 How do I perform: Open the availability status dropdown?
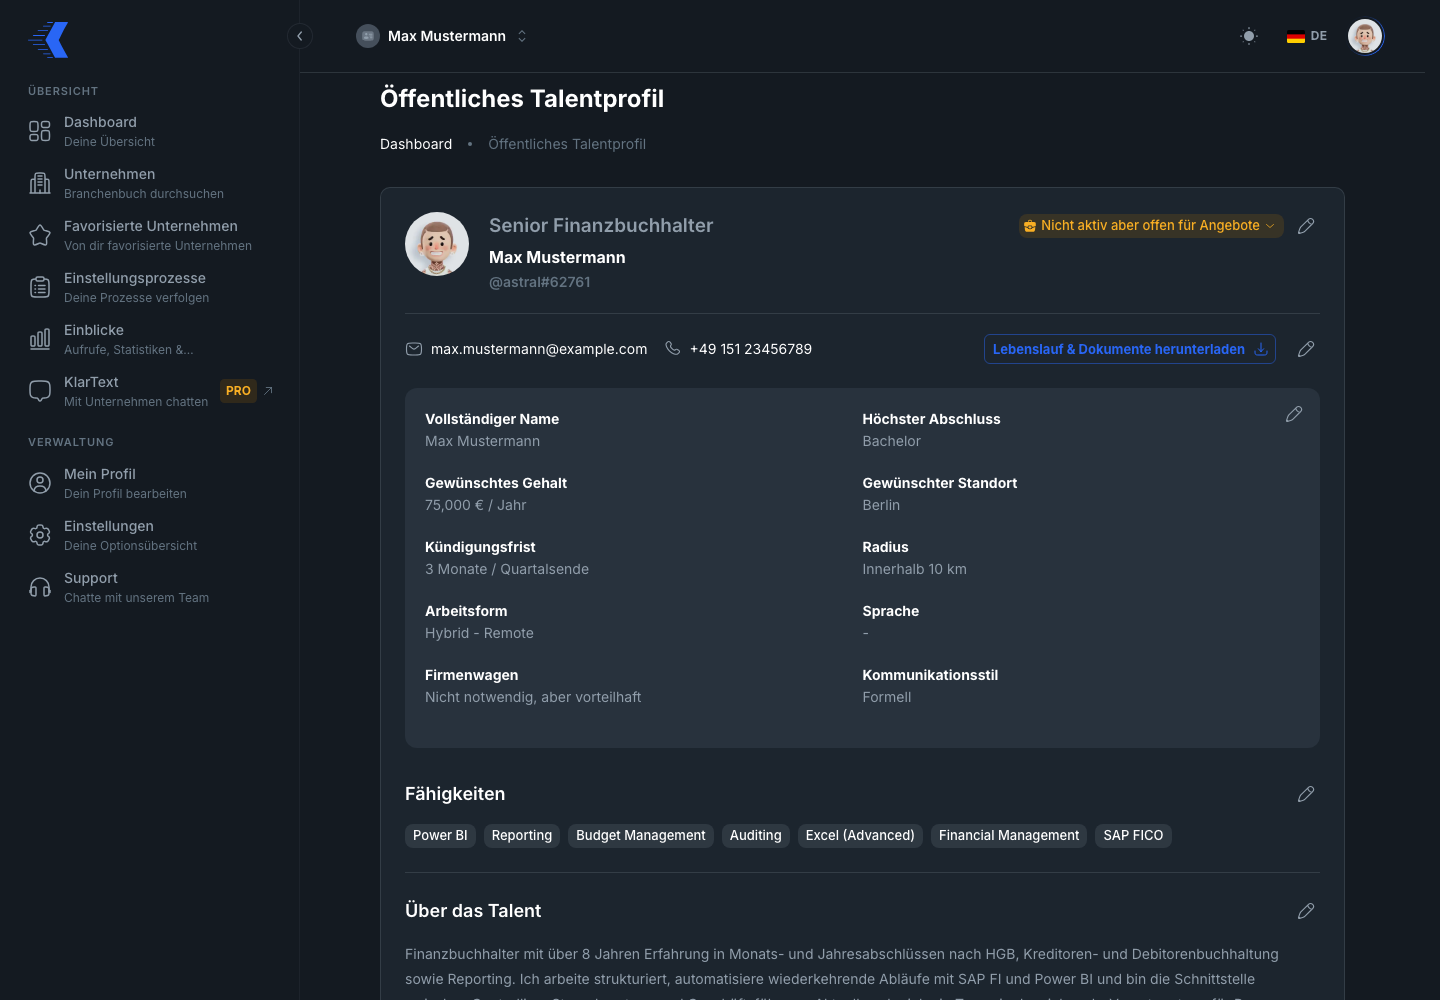(1151, 226)
